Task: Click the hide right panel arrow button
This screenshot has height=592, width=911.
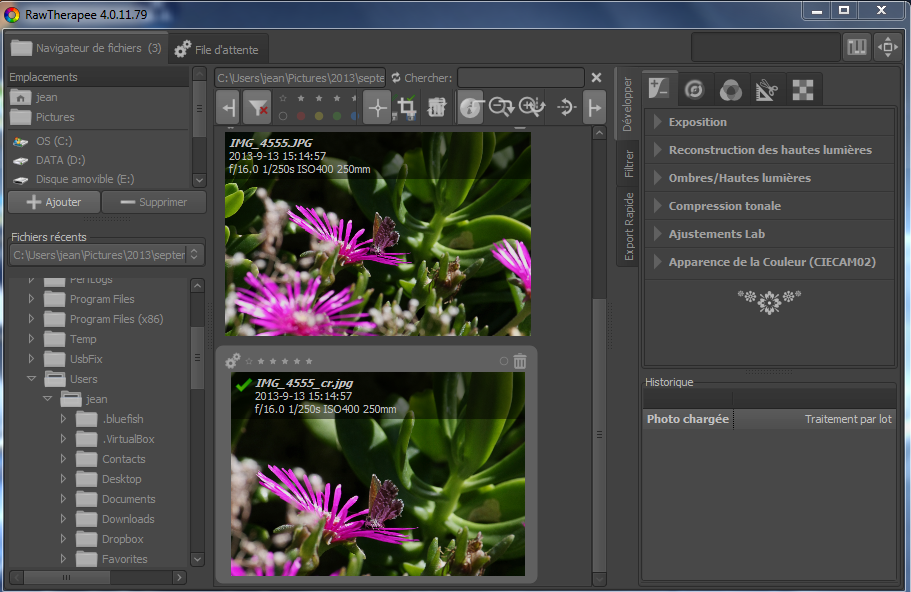Action: coord(594,107)
